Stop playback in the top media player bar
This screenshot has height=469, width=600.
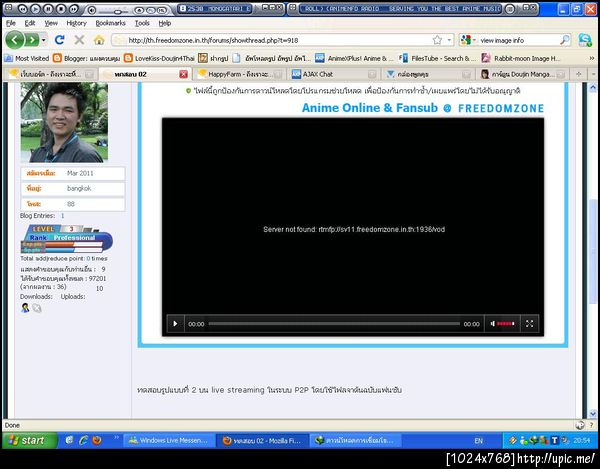[60, 9]
